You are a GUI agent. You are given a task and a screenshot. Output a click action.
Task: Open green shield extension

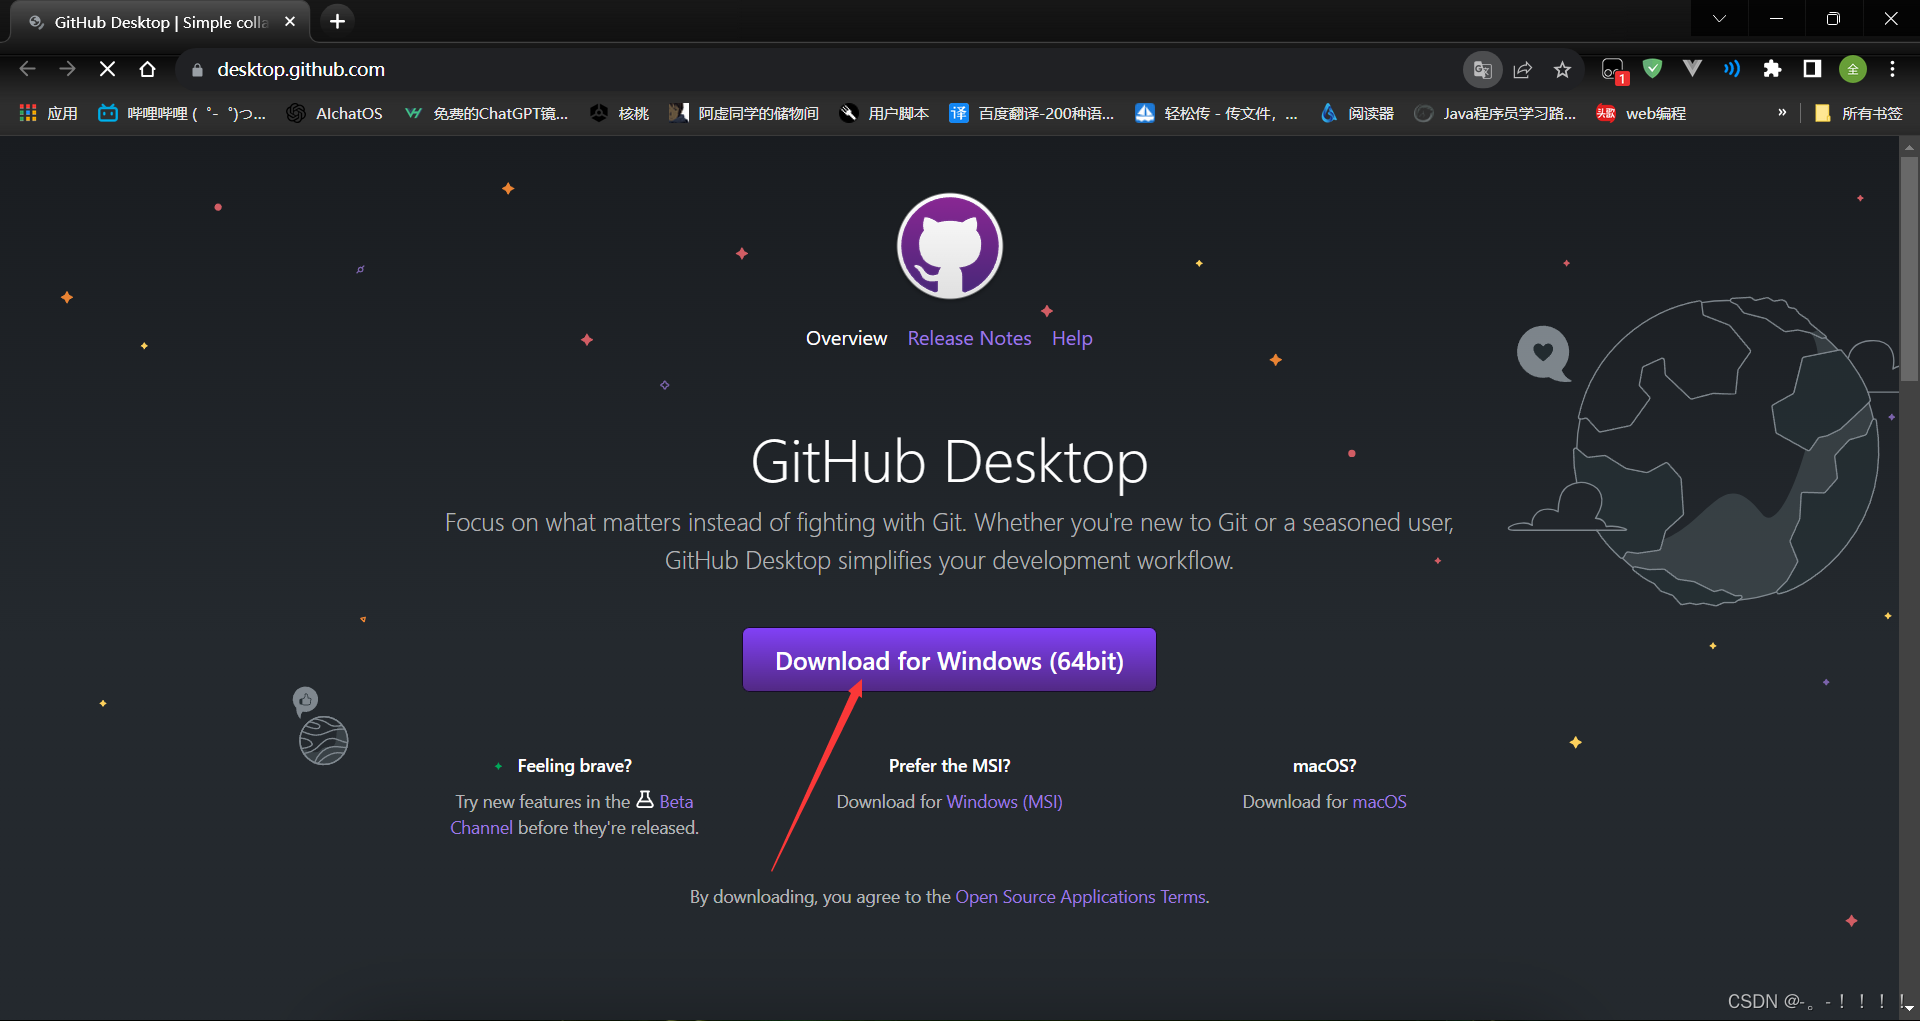point(1652,68)
